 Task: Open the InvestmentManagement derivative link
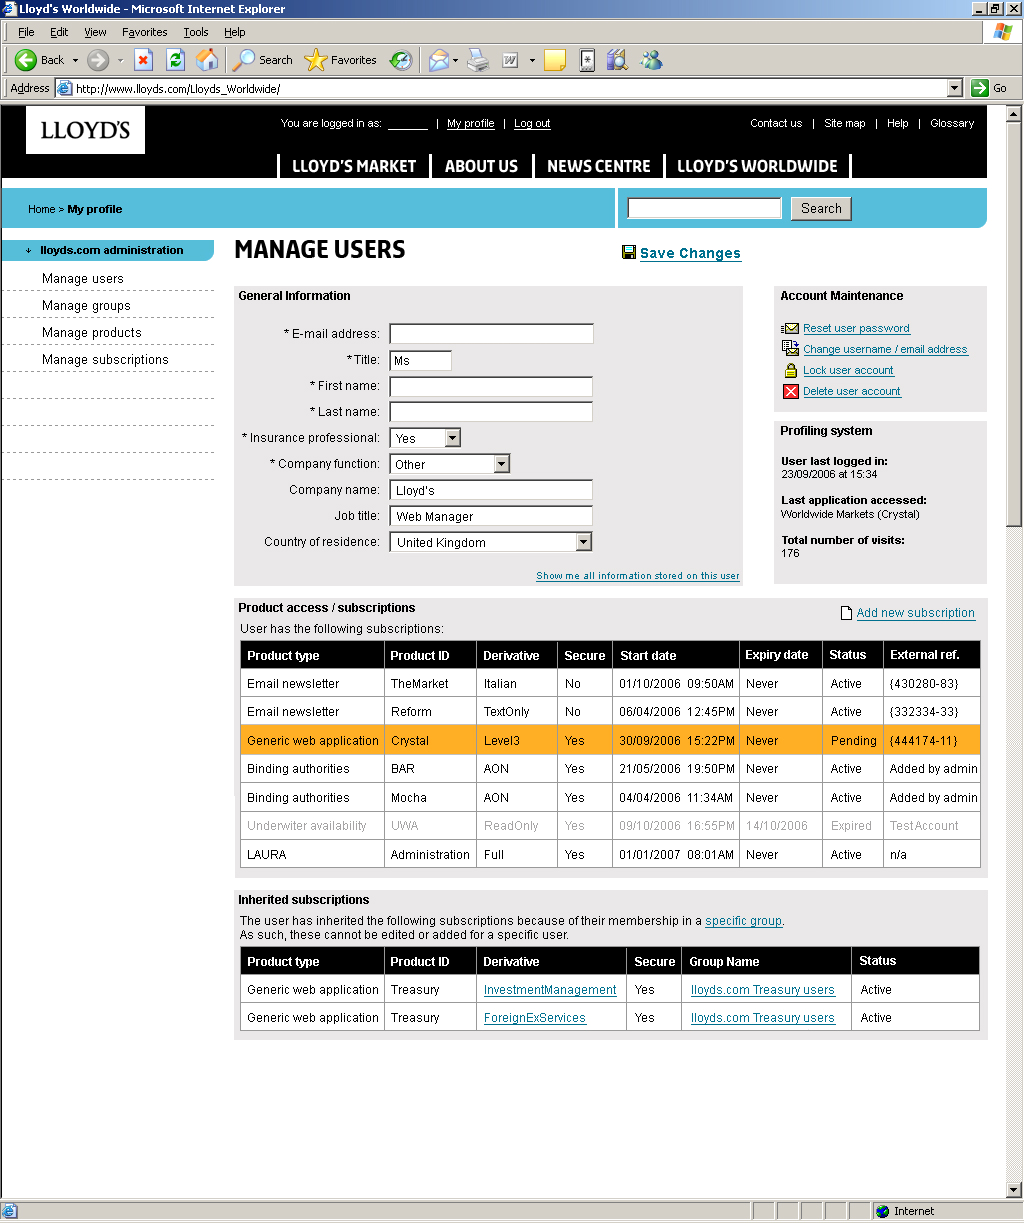(550, 990)
